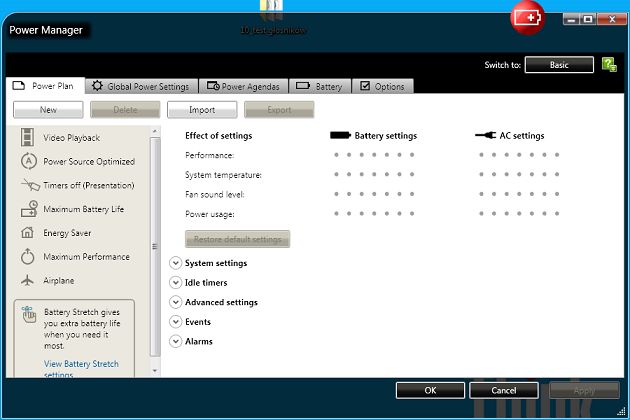Click the Apply button

[x=584, y=390]
